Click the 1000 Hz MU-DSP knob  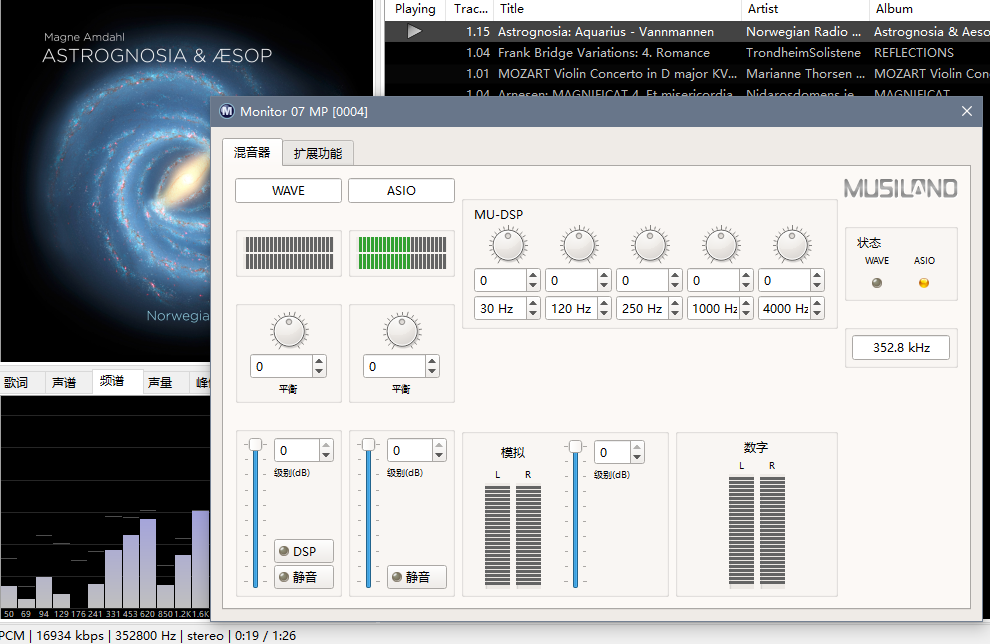(x=720, y=243)
